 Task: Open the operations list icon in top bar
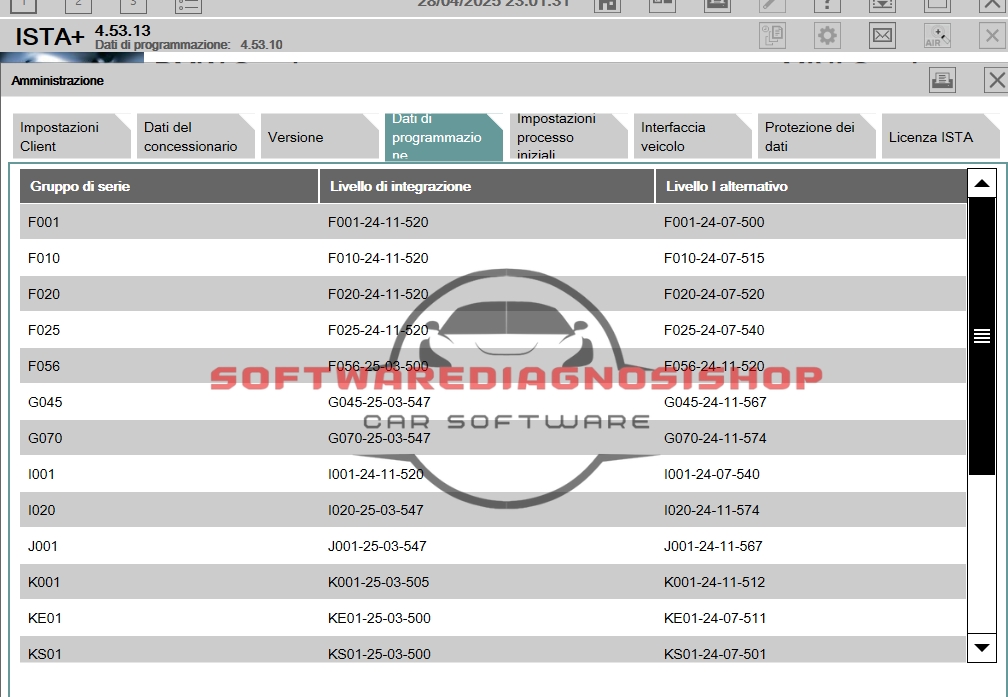click(x=188, y=5)
